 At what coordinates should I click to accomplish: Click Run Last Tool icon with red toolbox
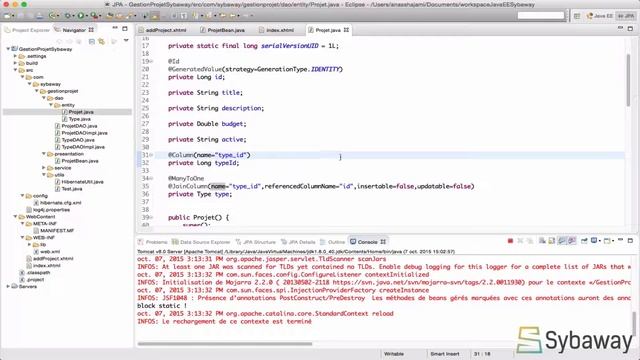click(x=94, y=16)
